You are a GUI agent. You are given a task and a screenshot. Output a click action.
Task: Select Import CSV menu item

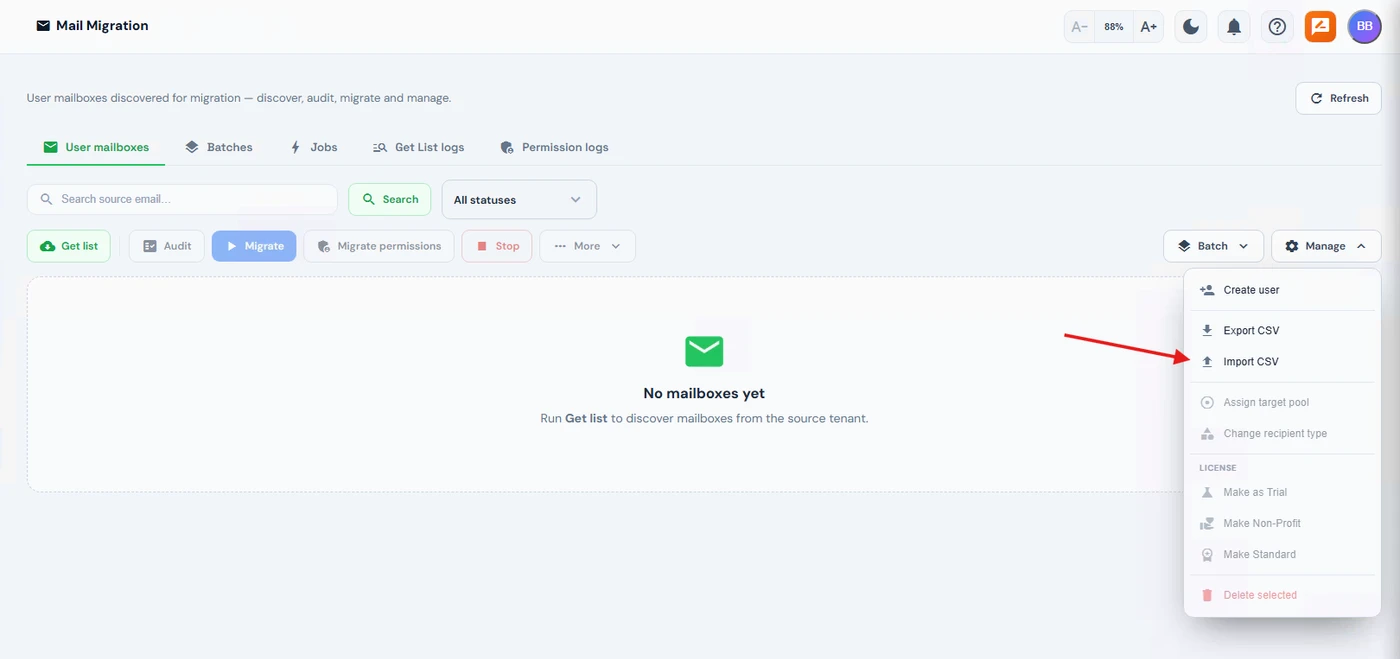(x=1283, y=362)
